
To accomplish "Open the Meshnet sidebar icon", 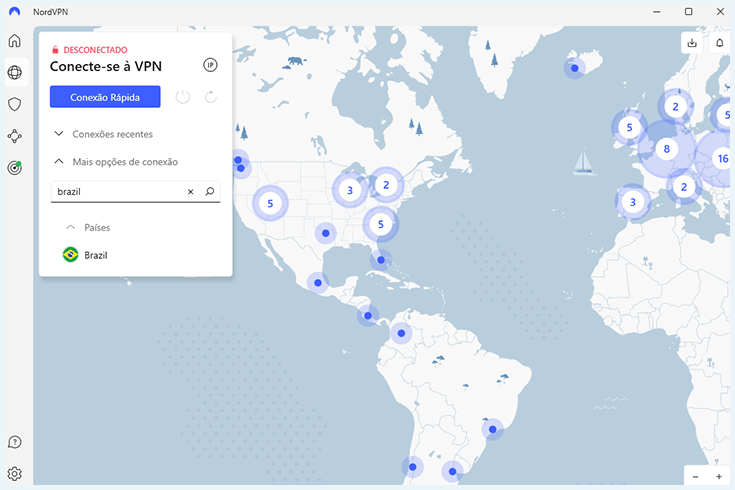I will 15,136.
